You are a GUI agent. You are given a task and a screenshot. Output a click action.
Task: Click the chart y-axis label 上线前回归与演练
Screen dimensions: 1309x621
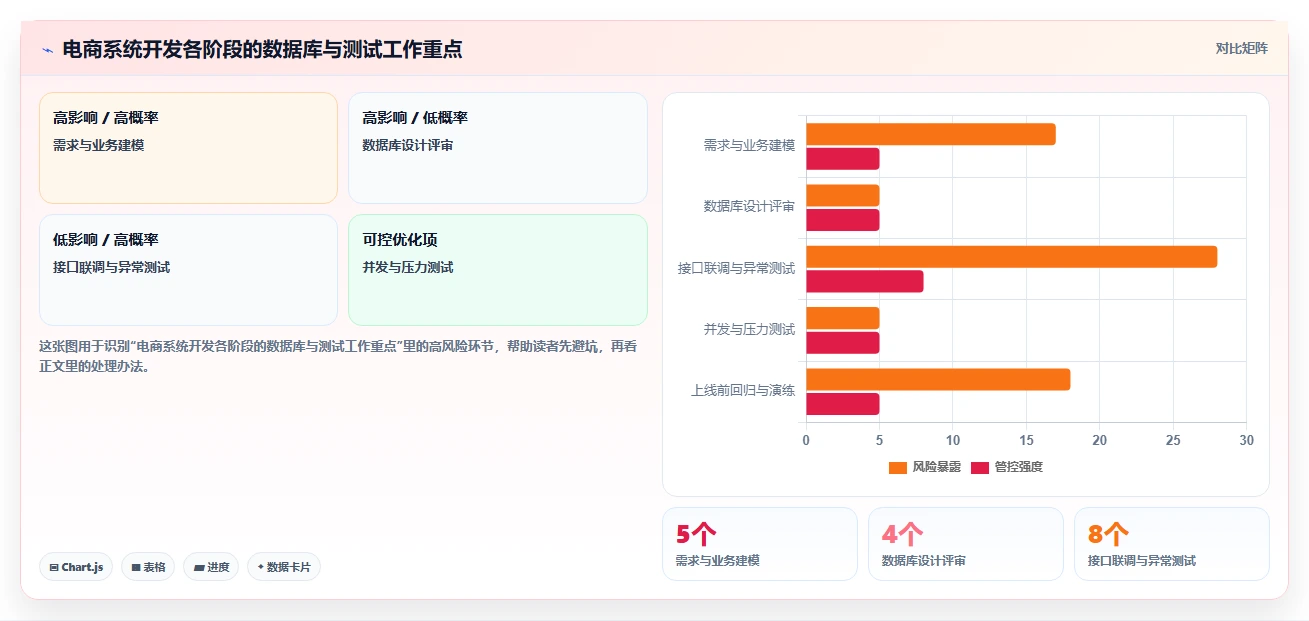[x=743, y=390]
